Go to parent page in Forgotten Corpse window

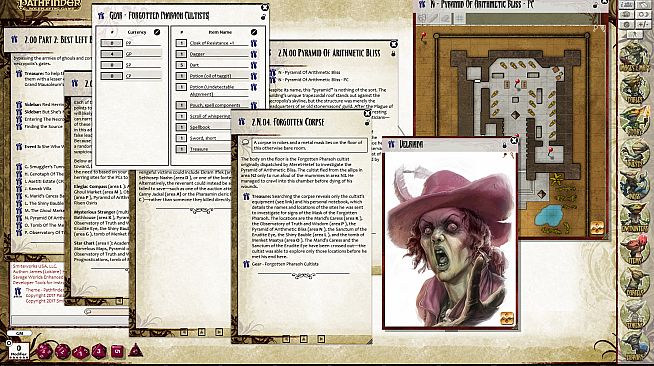point(304,339)
